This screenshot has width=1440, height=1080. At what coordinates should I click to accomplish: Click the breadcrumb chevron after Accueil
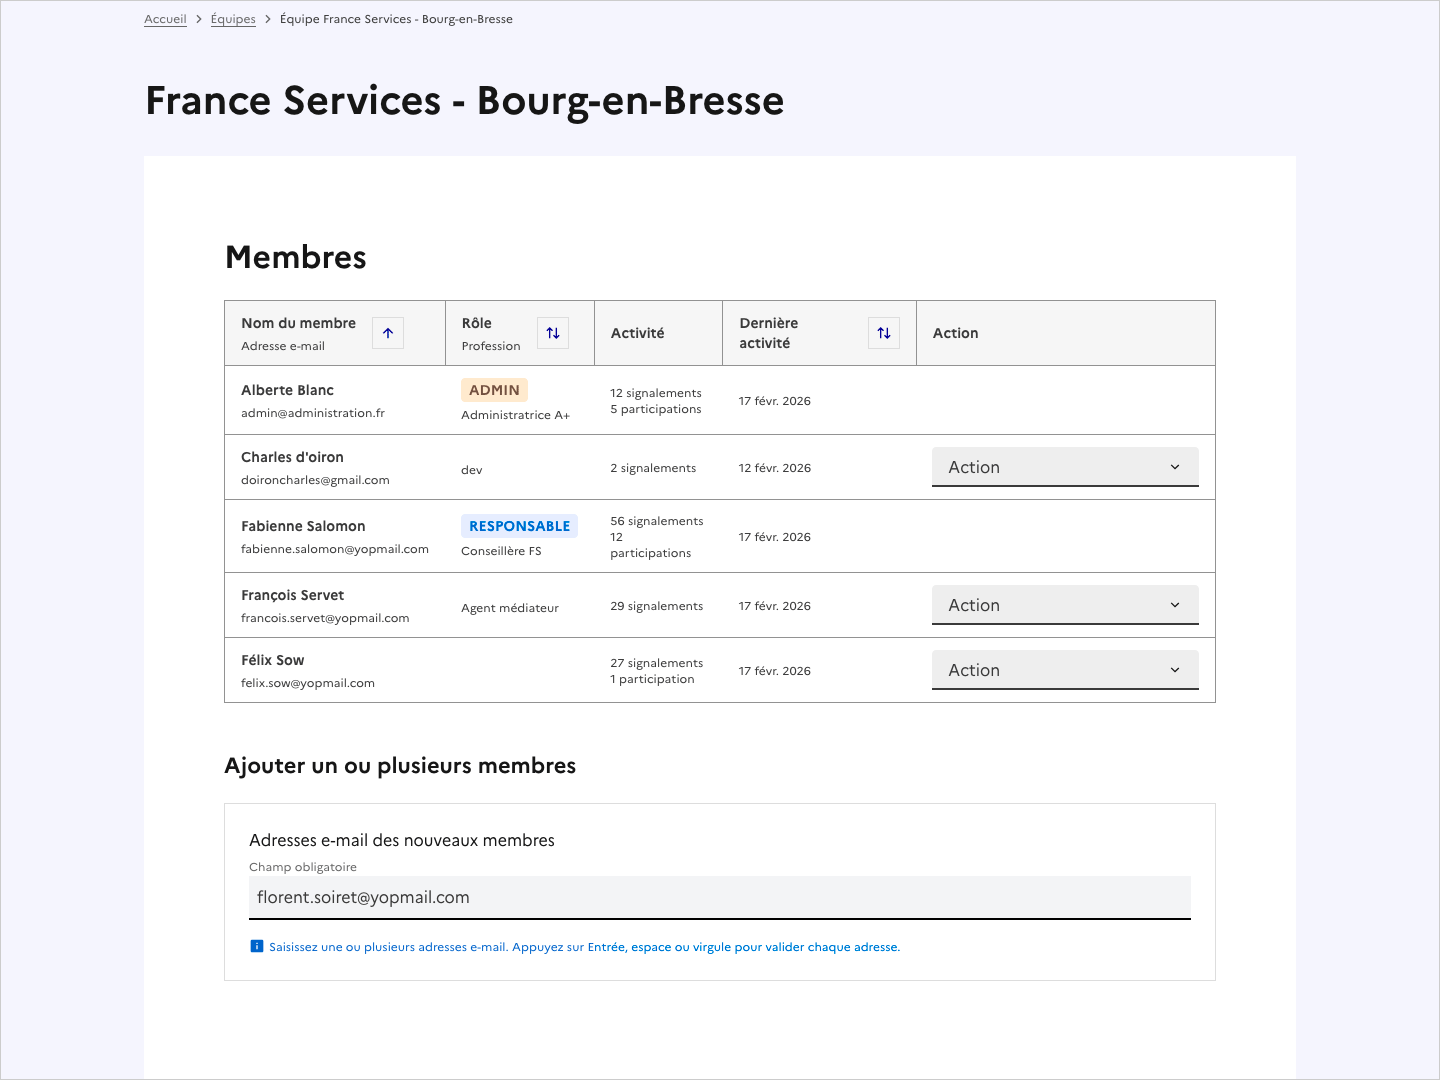coord(199,19)
